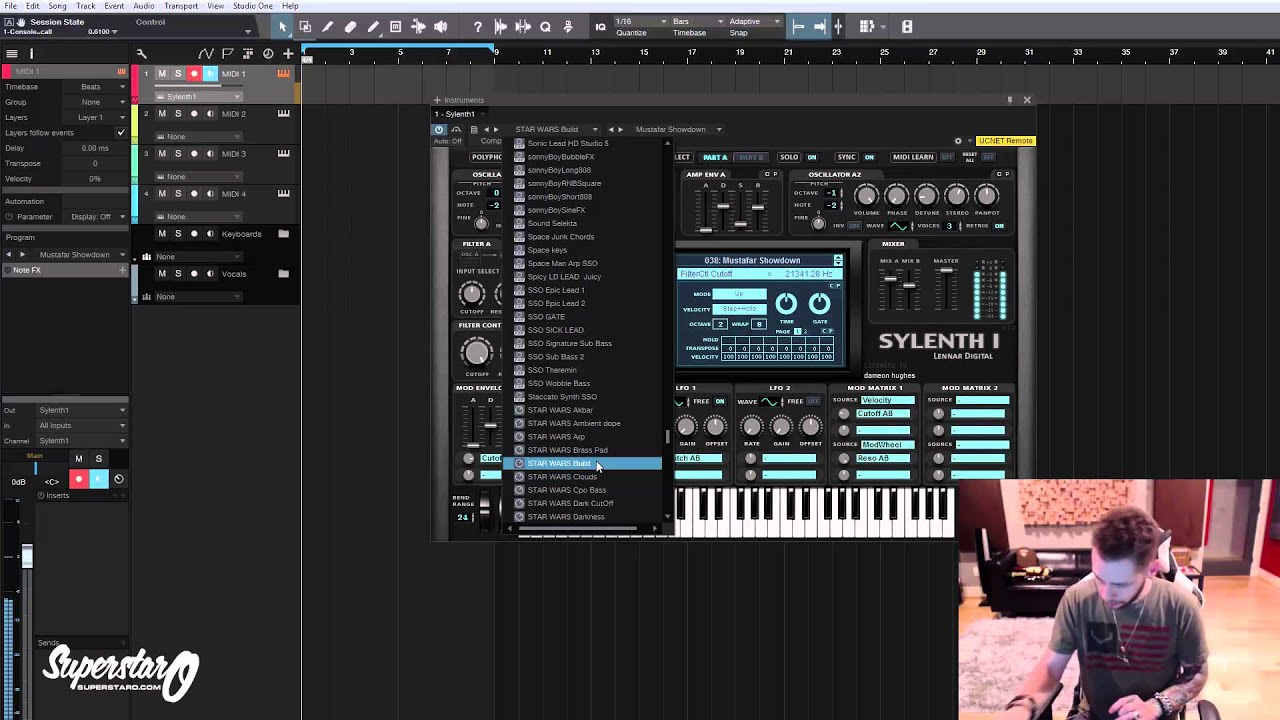Select the Listen tool in the toolbar
The image size is (1280, 720).
coord(441,27)
